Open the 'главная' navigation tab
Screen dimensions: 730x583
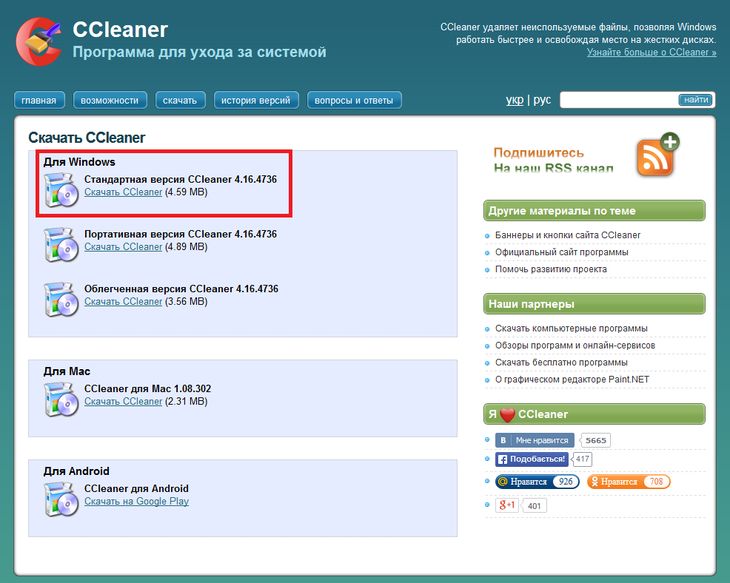pos(40,100)
